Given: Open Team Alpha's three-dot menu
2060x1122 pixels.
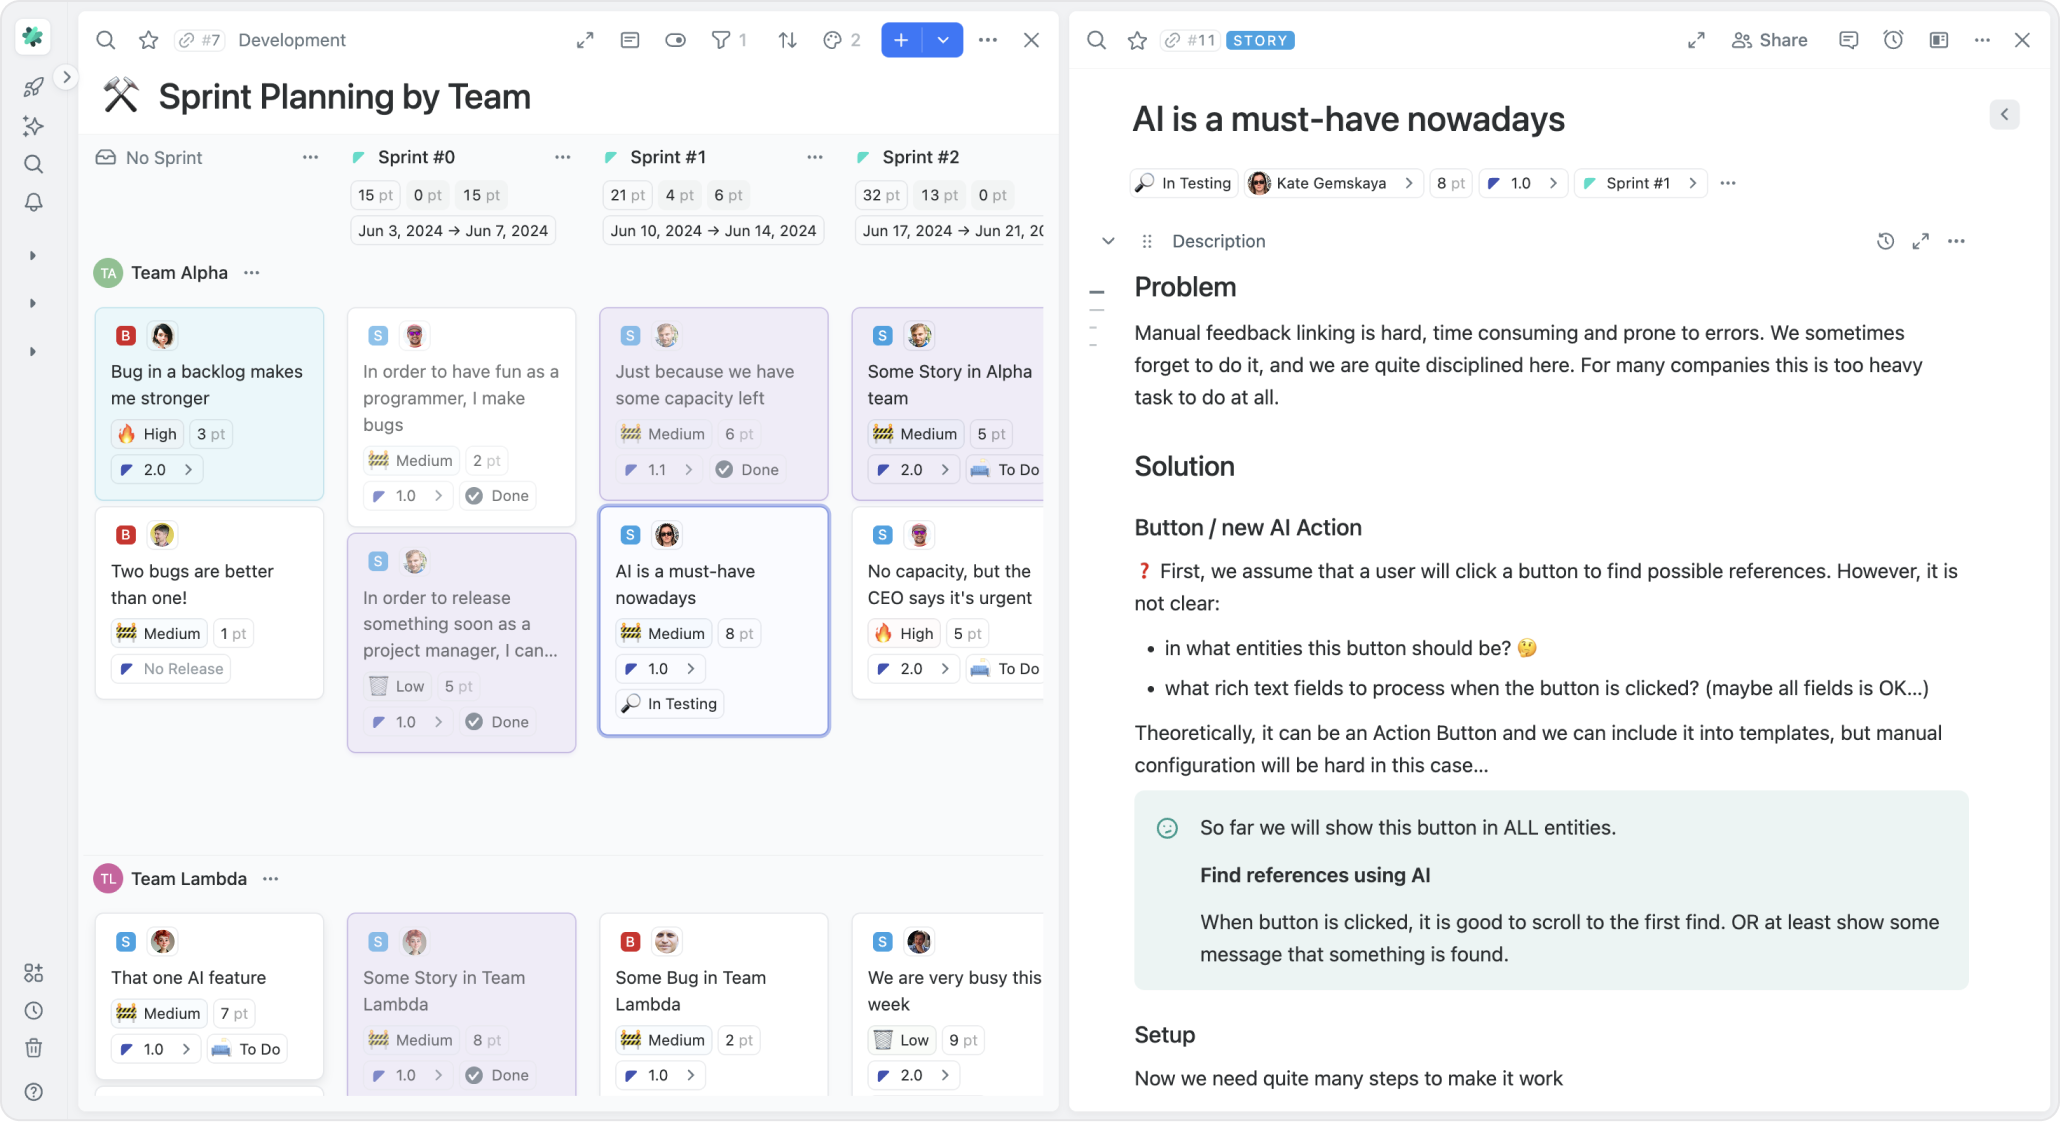Looking at the screenshot, I should [x=252, y=272].
